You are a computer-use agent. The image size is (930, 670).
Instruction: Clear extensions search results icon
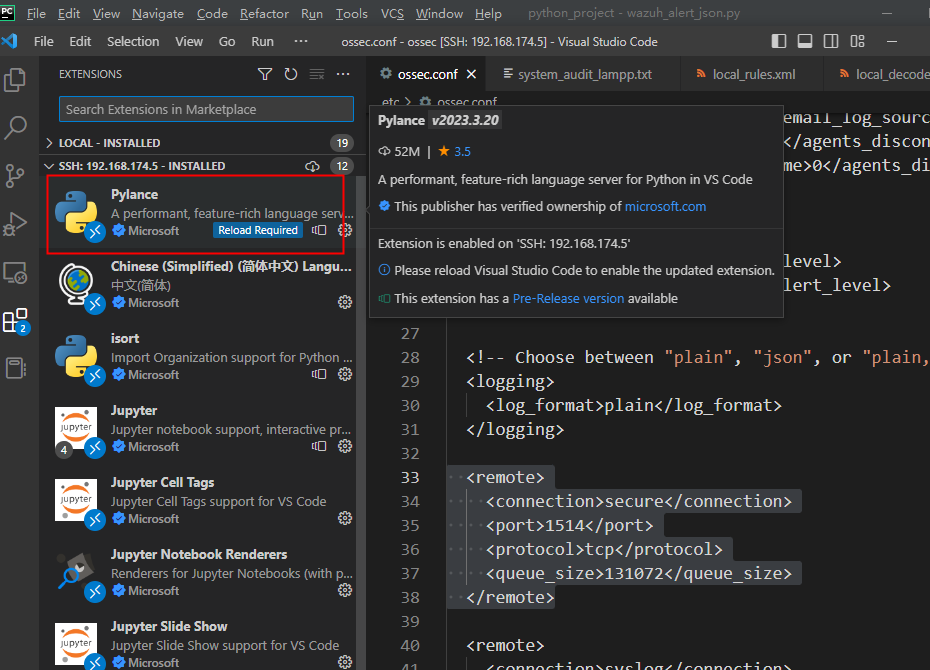317,74
